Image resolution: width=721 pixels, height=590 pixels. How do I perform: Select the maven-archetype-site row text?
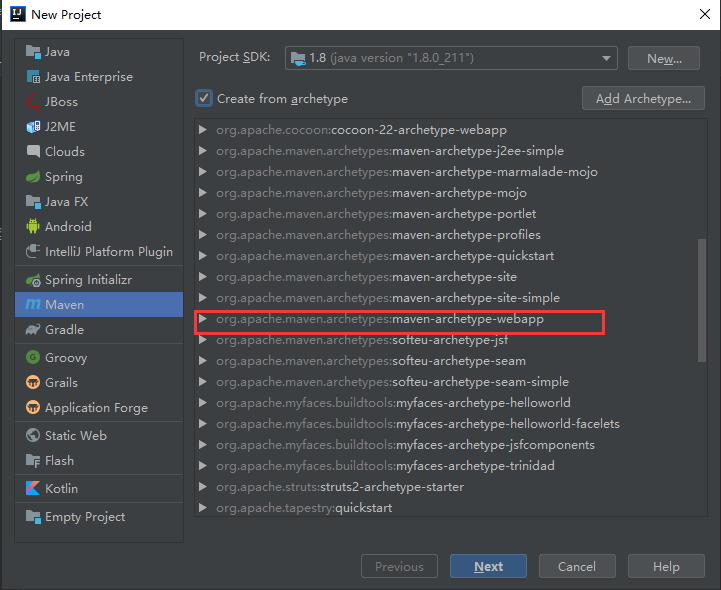click(x=366, y=277)
